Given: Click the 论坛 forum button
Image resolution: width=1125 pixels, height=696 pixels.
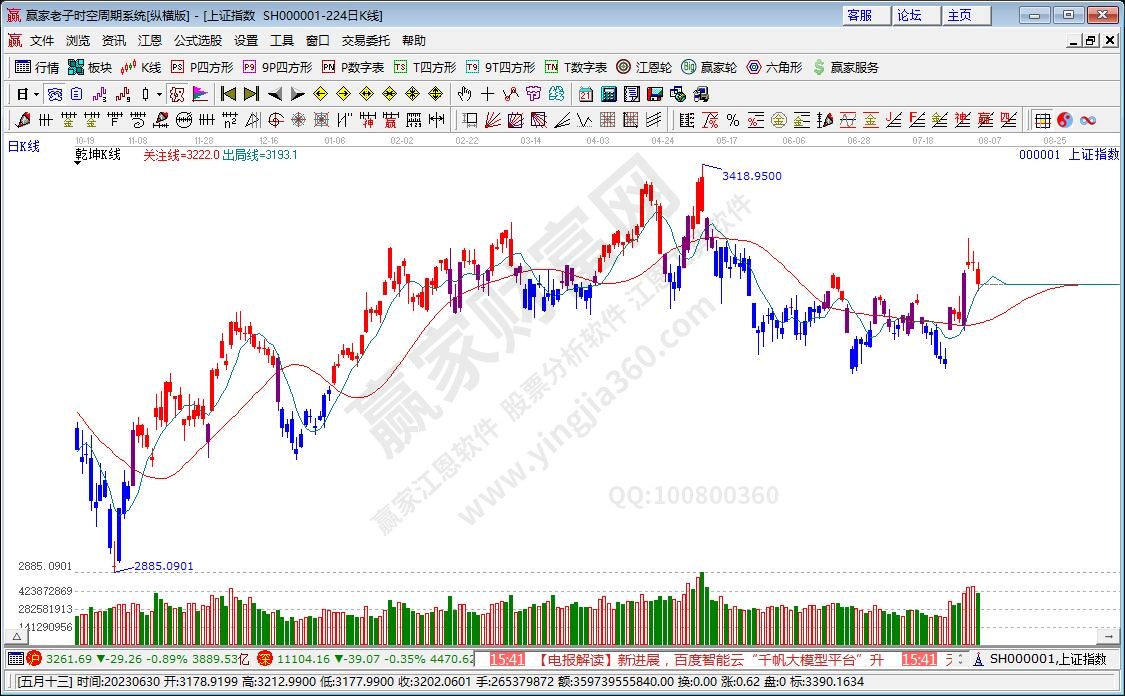Looking at the screenshot, I should tap(909, 15).
